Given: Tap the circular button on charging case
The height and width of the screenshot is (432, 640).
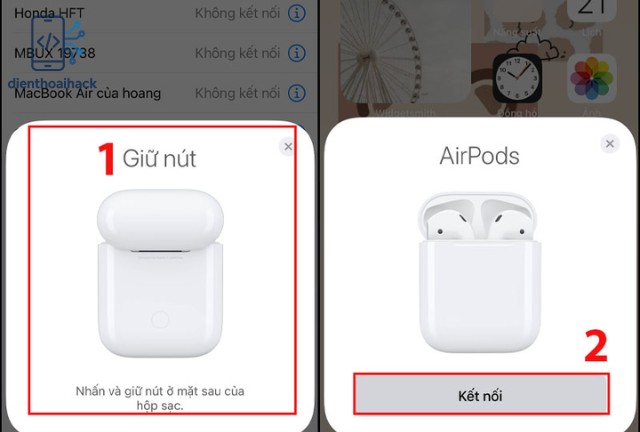Looking at the screenshot, I should click(x=160, y=319).
